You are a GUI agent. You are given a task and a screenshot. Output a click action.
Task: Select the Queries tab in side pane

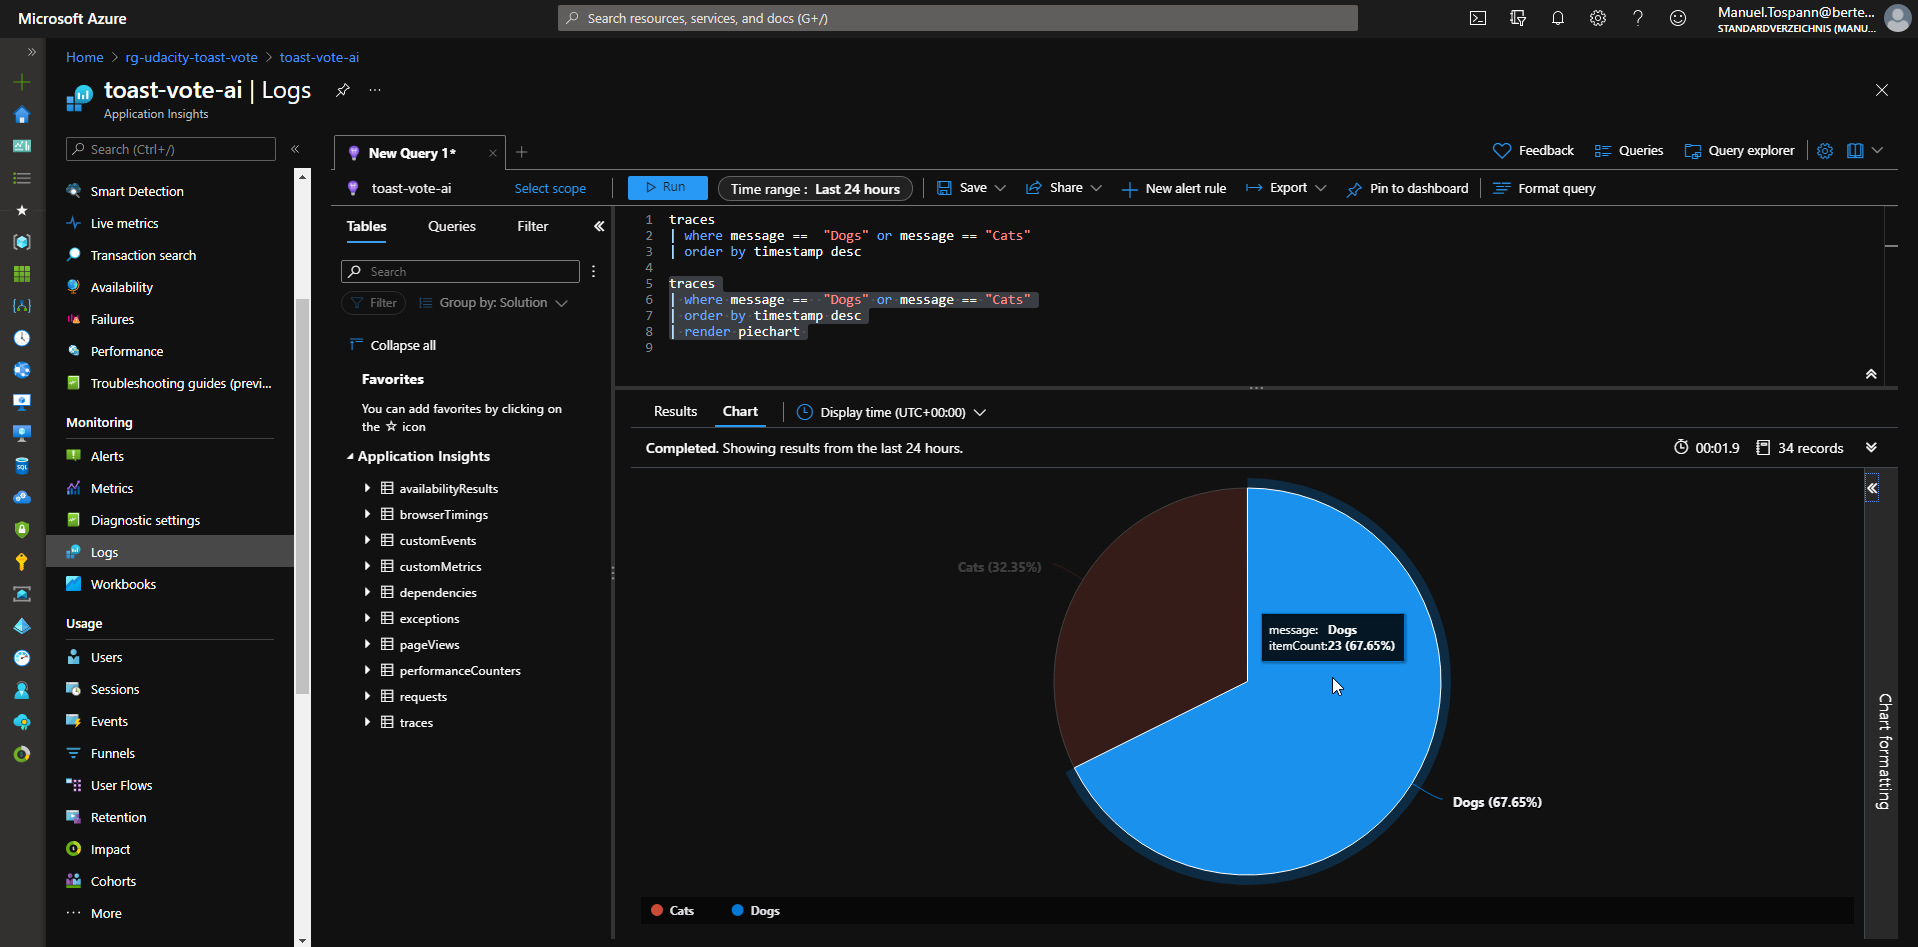tap(452, 226)
